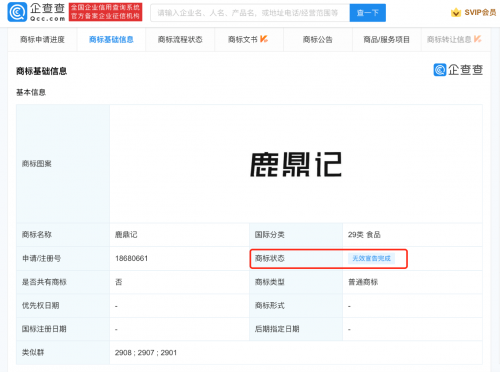The height and width of the screenshot is (372, 500).
Task: Click the blue 查一下 search button
Action: tap(368, 13)
